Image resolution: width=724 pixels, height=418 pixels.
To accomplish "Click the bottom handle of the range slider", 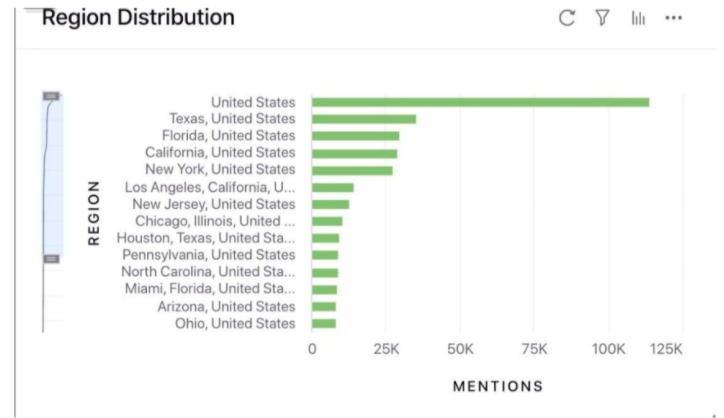I will [x=52, y=258].
